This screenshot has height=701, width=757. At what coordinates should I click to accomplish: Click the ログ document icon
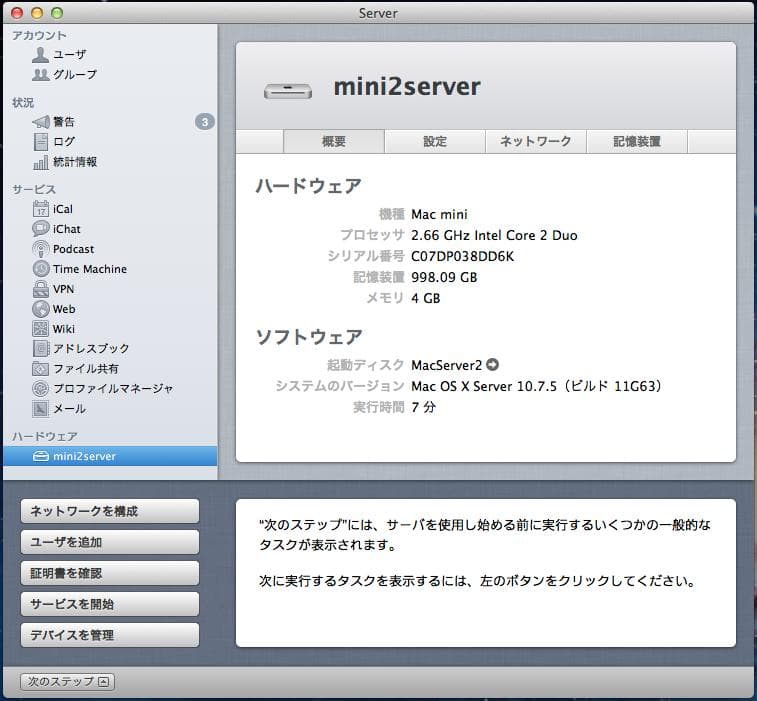tap(41, 142)
